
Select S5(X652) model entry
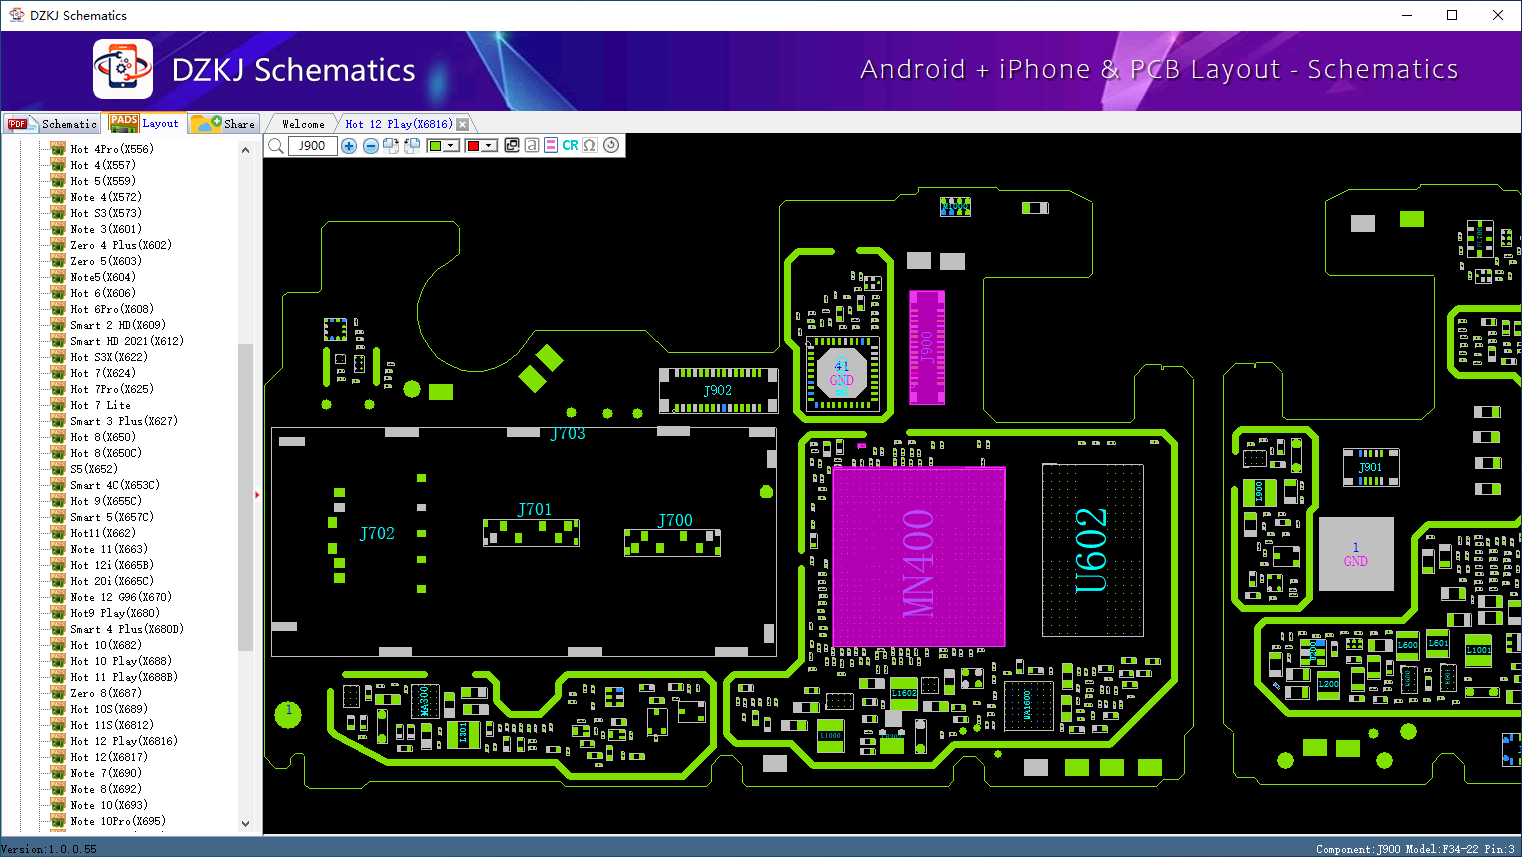[x=94, y=469]
